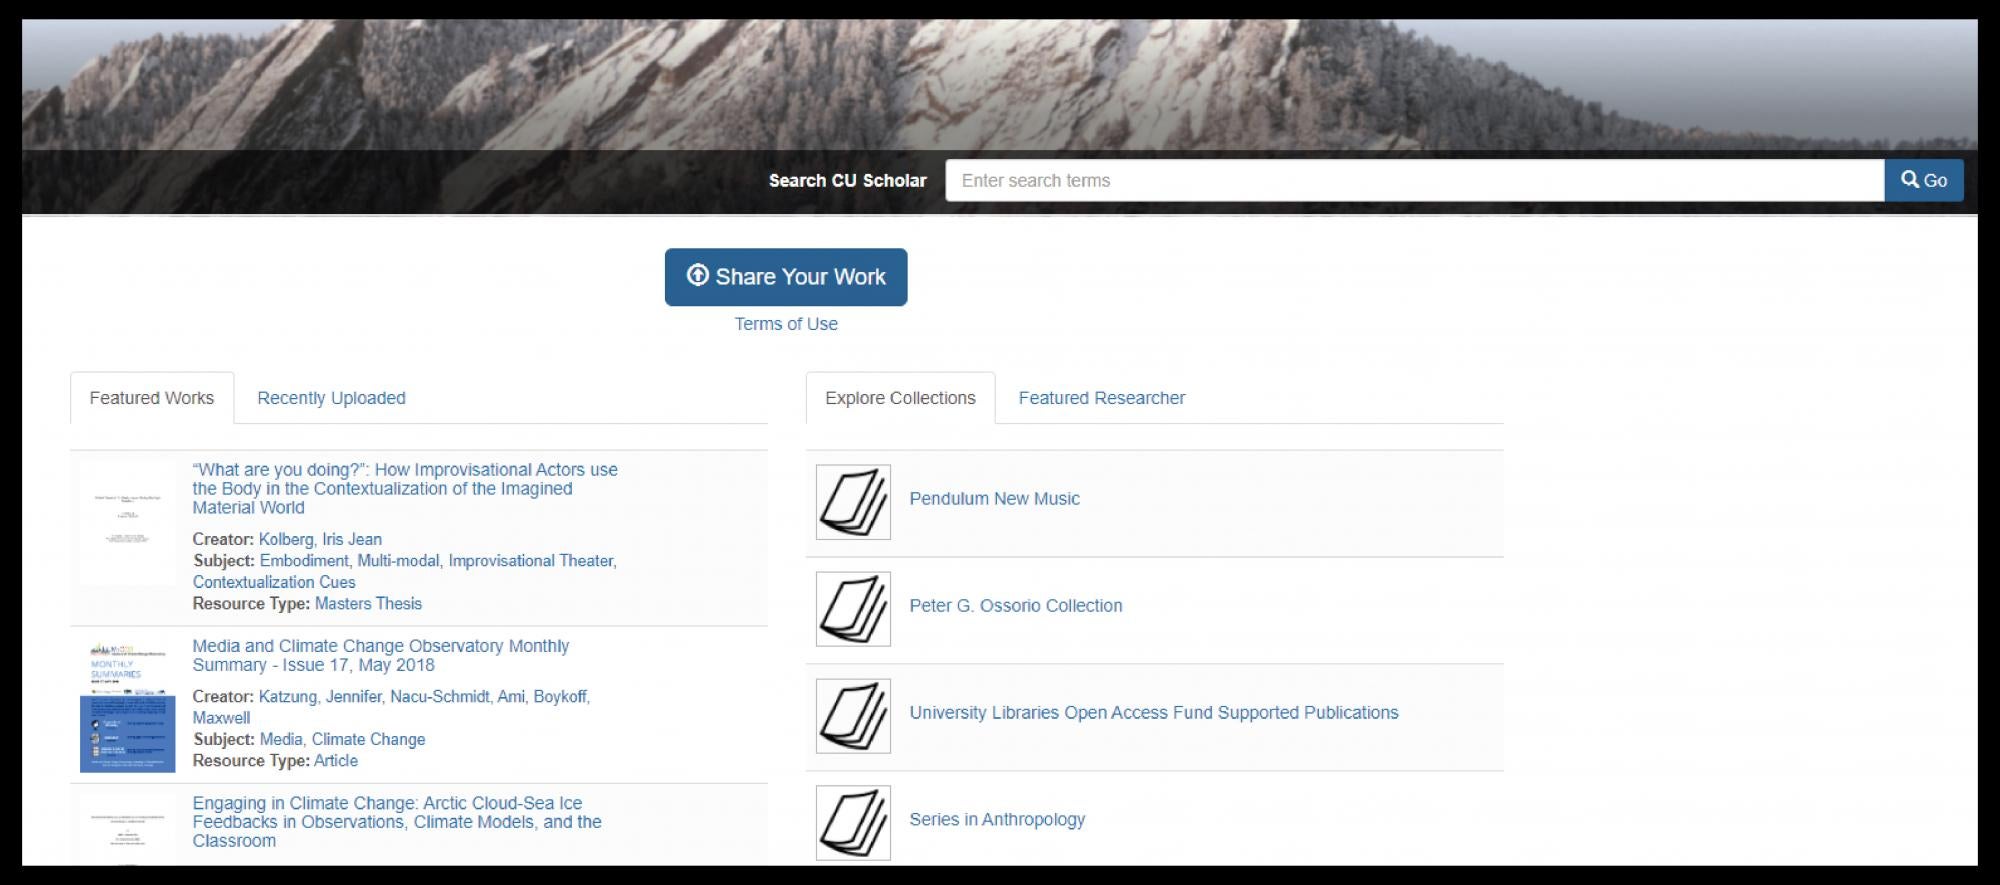
Task: Open the Pendulum New Music link
Action: tap(994, 499)
